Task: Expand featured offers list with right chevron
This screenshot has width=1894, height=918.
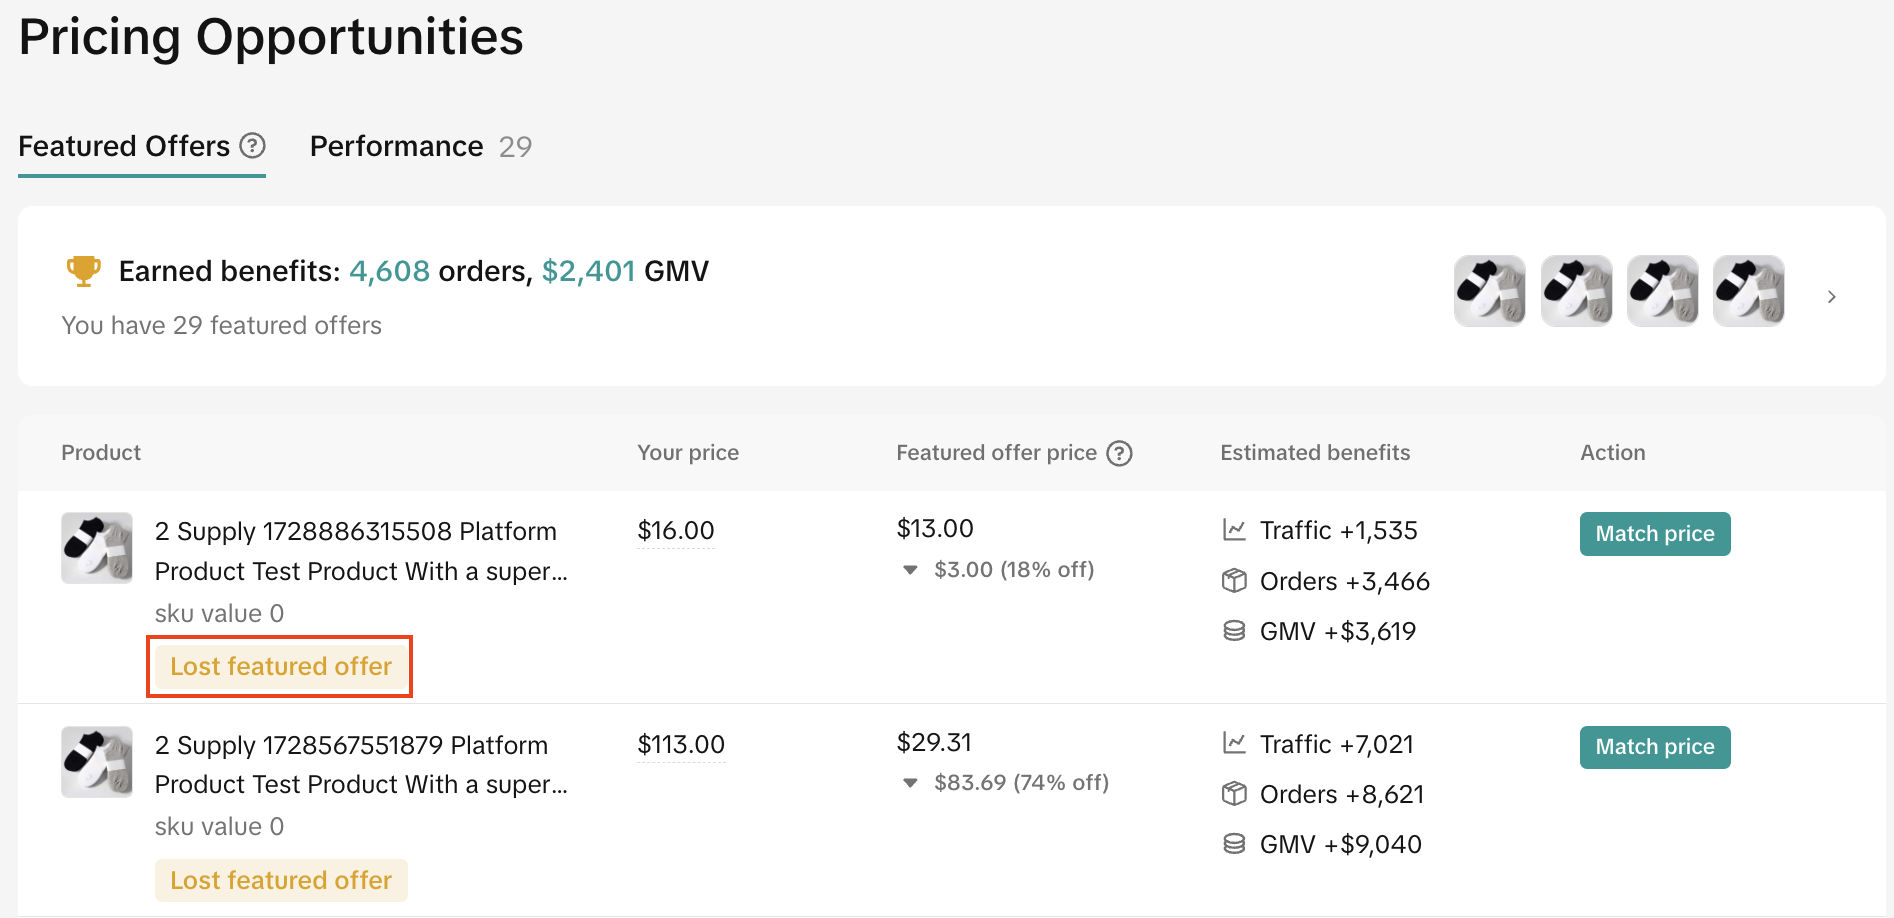Action: coord(1831,297)
